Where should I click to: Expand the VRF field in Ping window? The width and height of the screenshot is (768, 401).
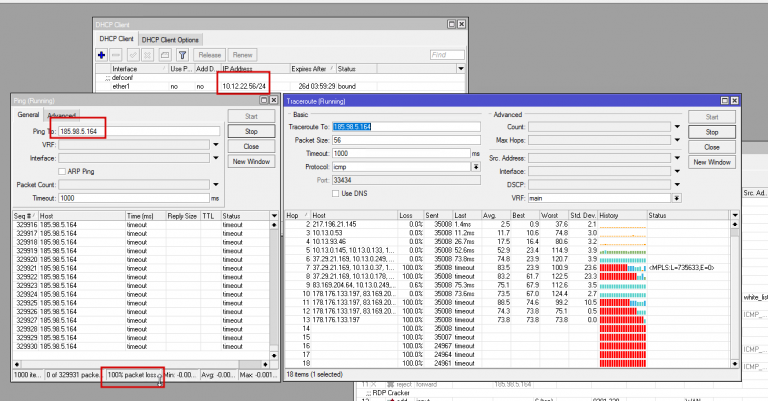click(x=216, y=145)
